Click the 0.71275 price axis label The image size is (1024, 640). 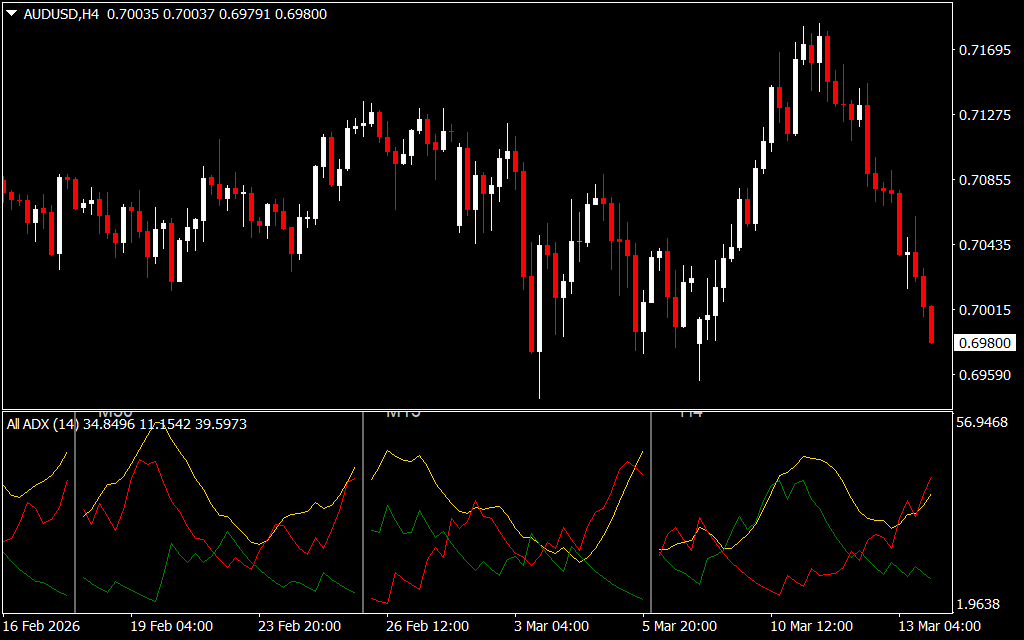986,115
